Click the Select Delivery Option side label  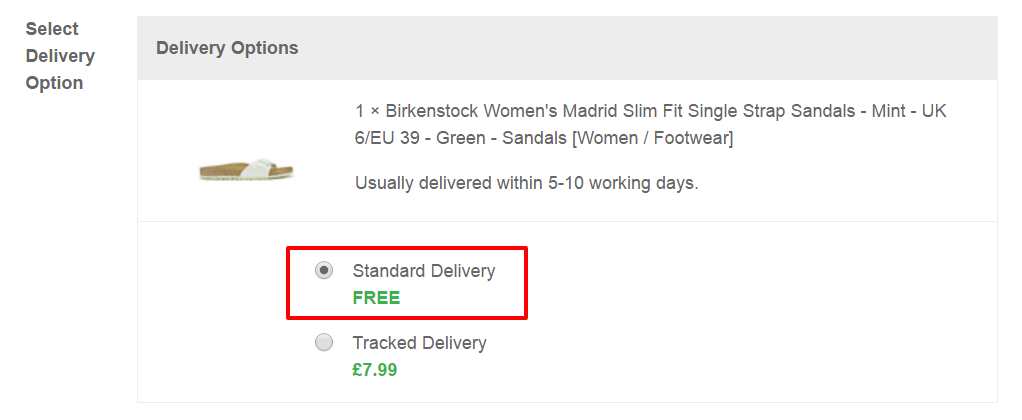point(60,56)
